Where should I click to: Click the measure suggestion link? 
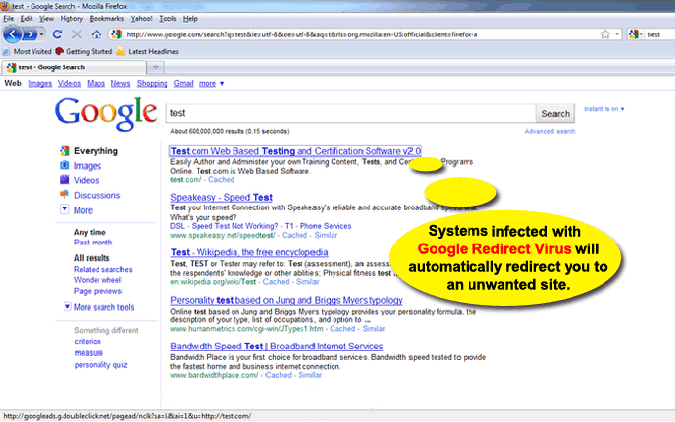89,353
